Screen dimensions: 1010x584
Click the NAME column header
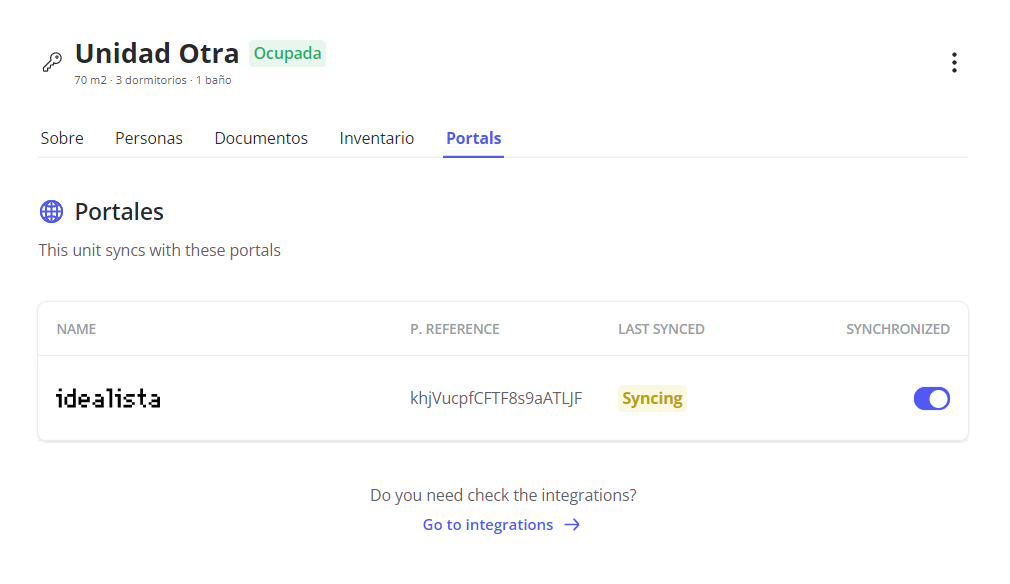pyautogui.click(x=76, y=329)
